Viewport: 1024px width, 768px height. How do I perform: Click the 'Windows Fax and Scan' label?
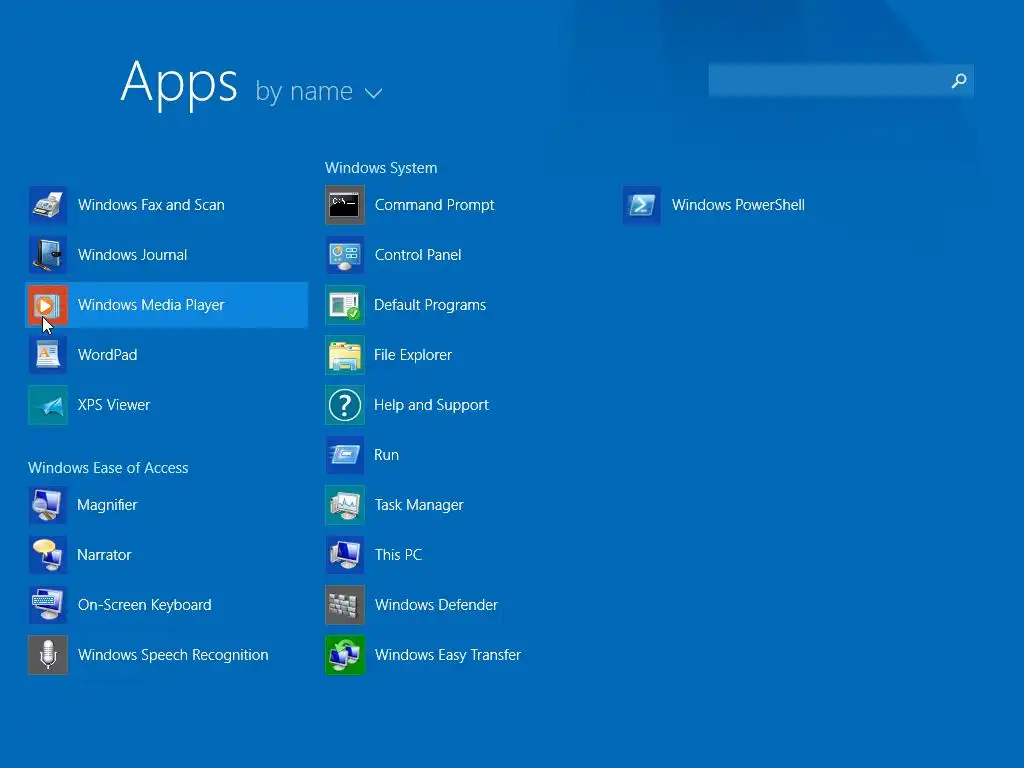click(x=151, y=205)
